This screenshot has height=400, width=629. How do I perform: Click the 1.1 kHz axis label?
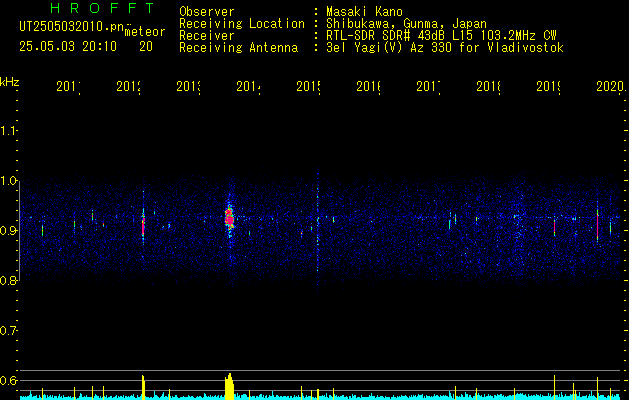pos(8,131)
